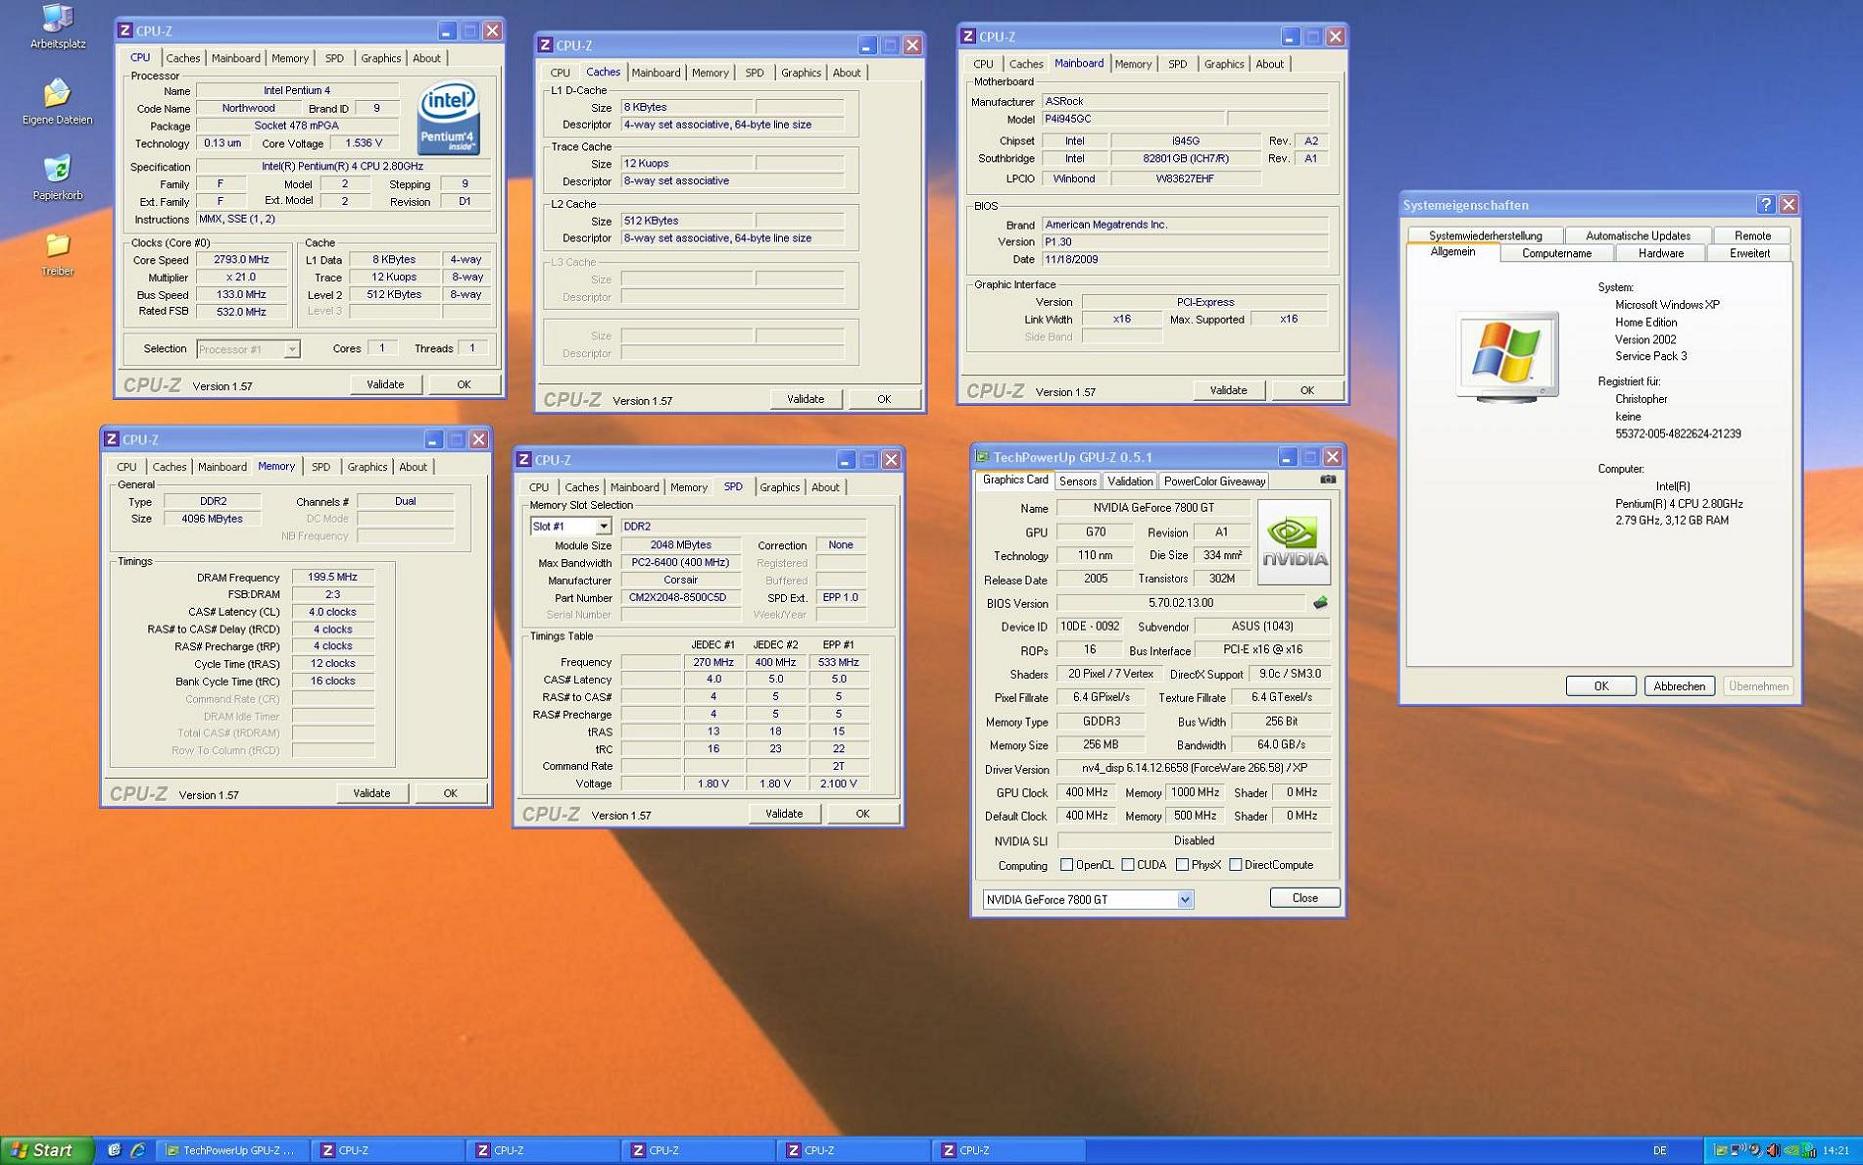The height and width of the screenshot is (1165, 1863).
Task: Click the Z title icon of the CPU-Z SPD window
Action: point(523,460)
